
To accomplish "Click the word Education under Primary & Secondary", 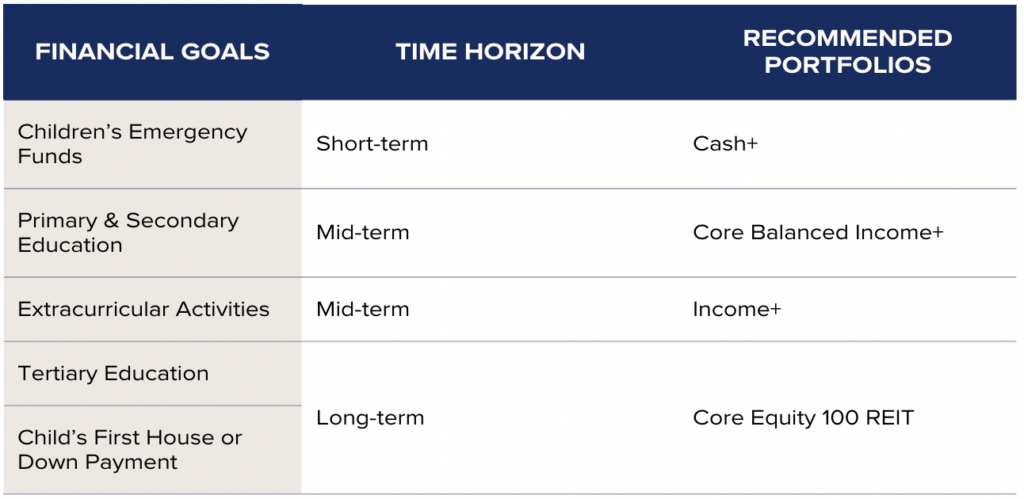I will 70,246.
